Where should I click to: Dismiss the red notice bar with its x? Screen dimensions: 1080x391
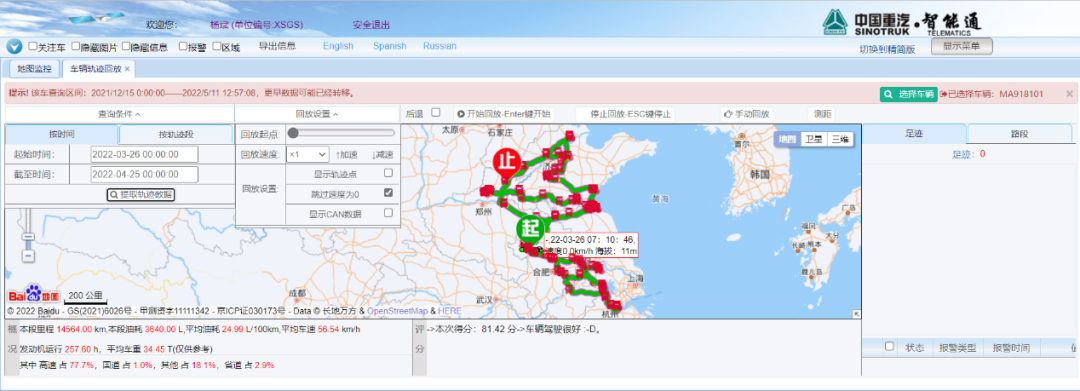(x=1070, y=94)
